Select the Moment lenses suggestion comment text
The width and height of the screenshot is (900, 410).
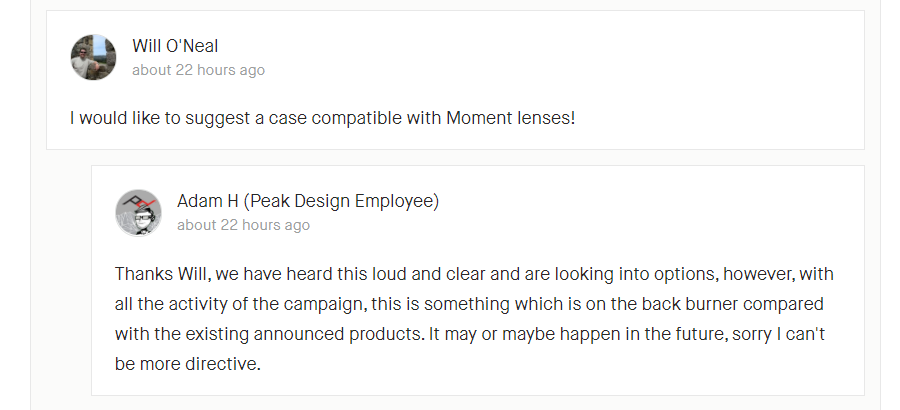[323, 118]
